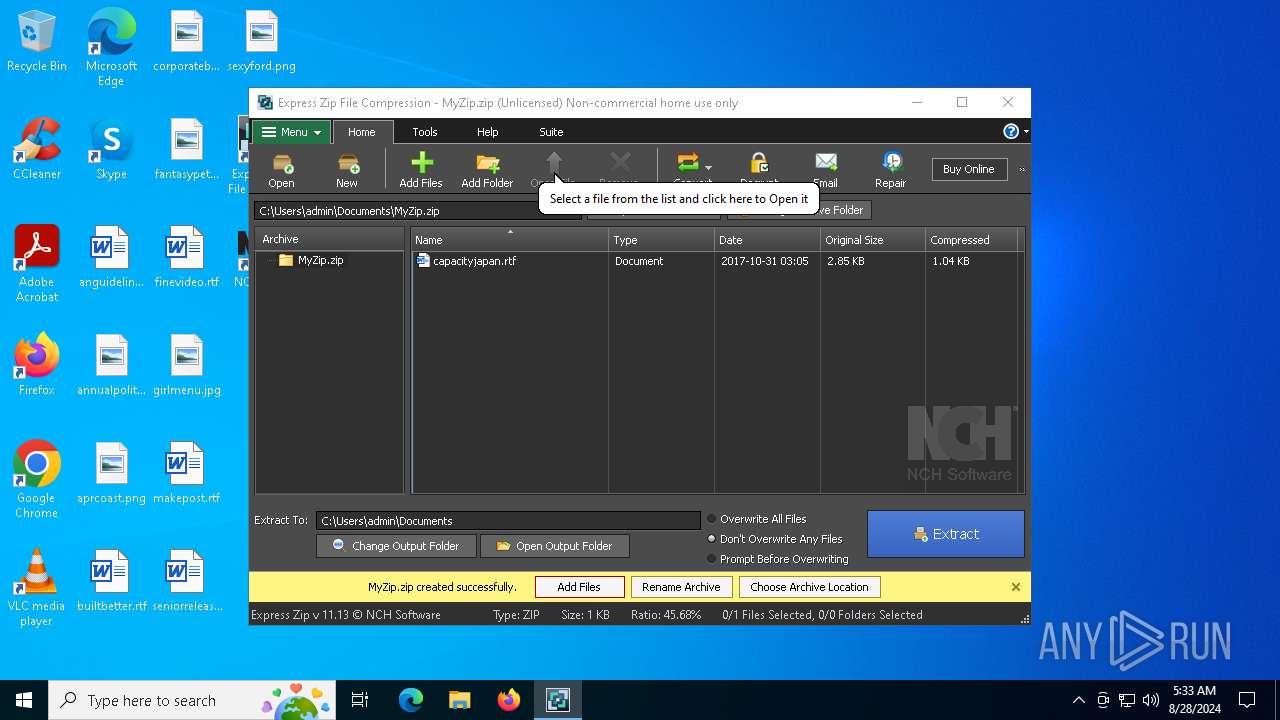Open Task View from taskbar

[x=360, y=700]
